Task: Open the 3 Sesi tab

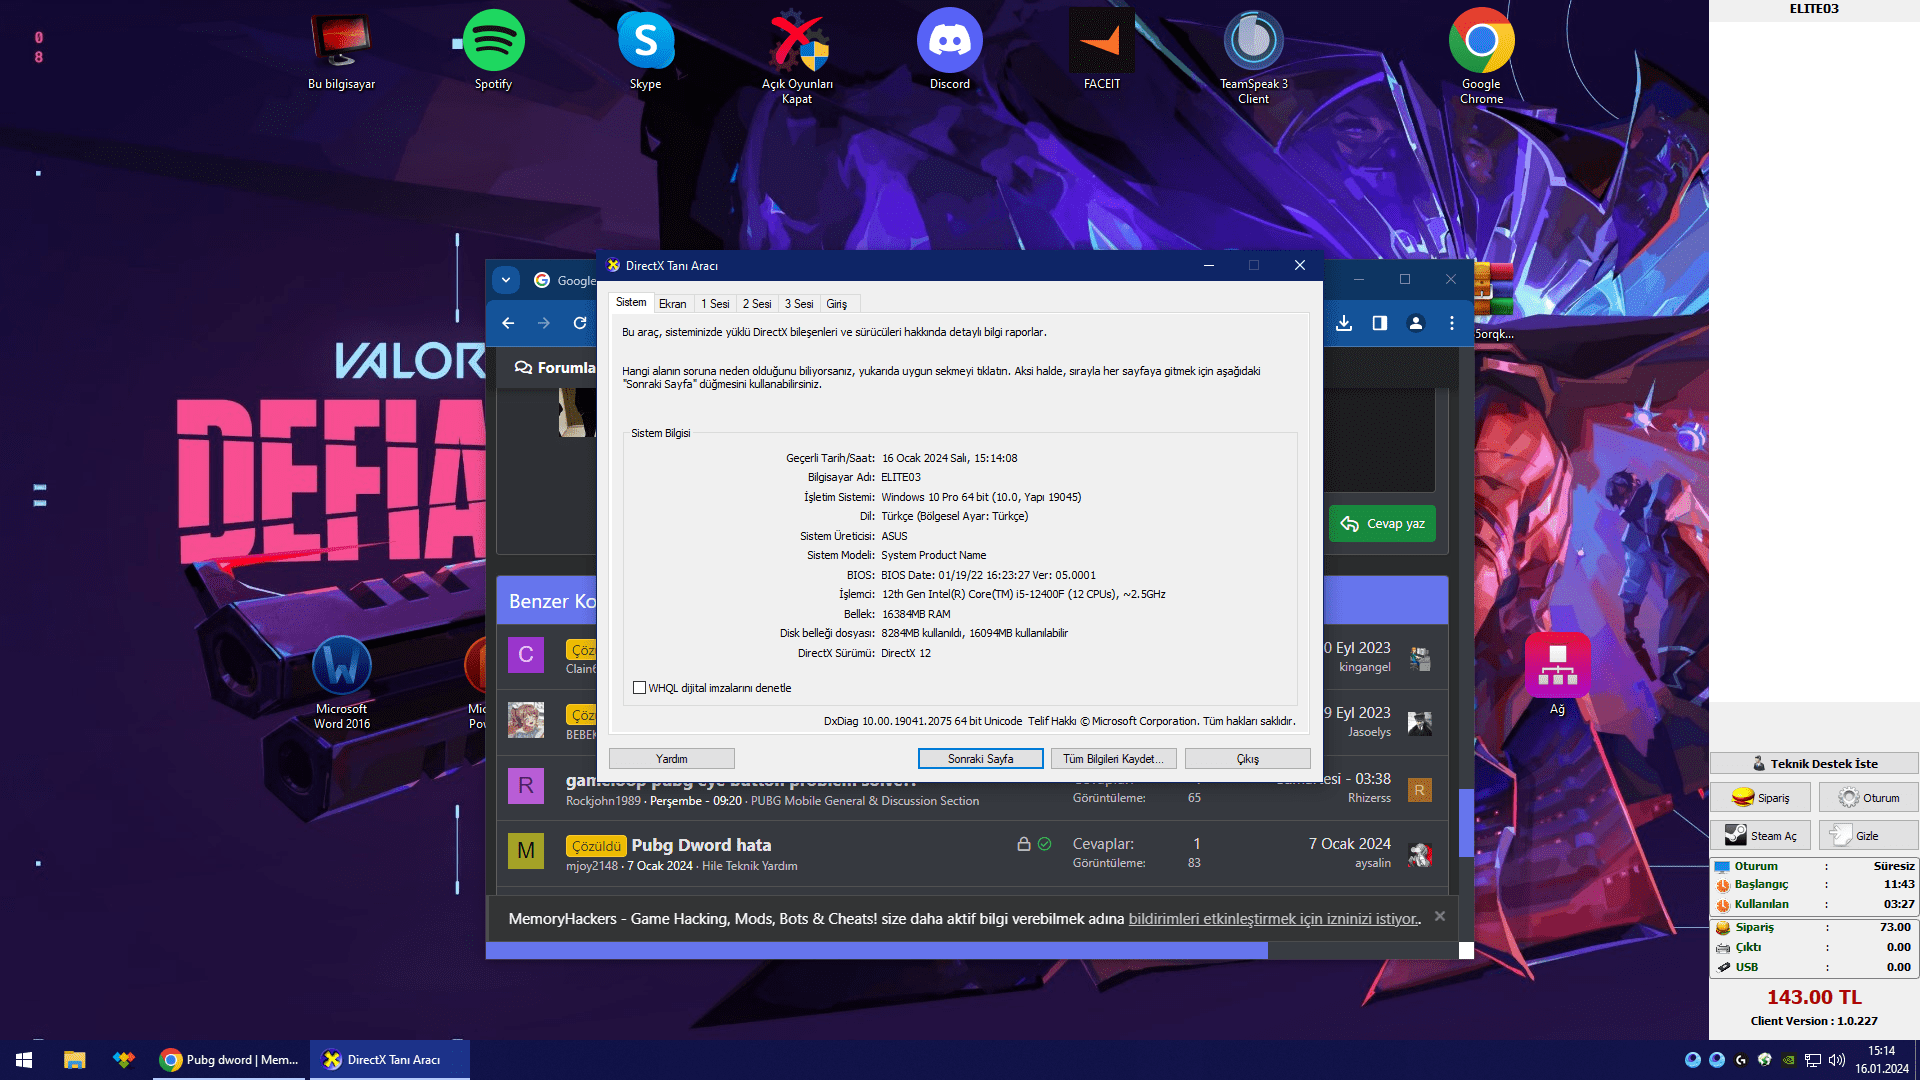Action: click(x=799, y=304)
